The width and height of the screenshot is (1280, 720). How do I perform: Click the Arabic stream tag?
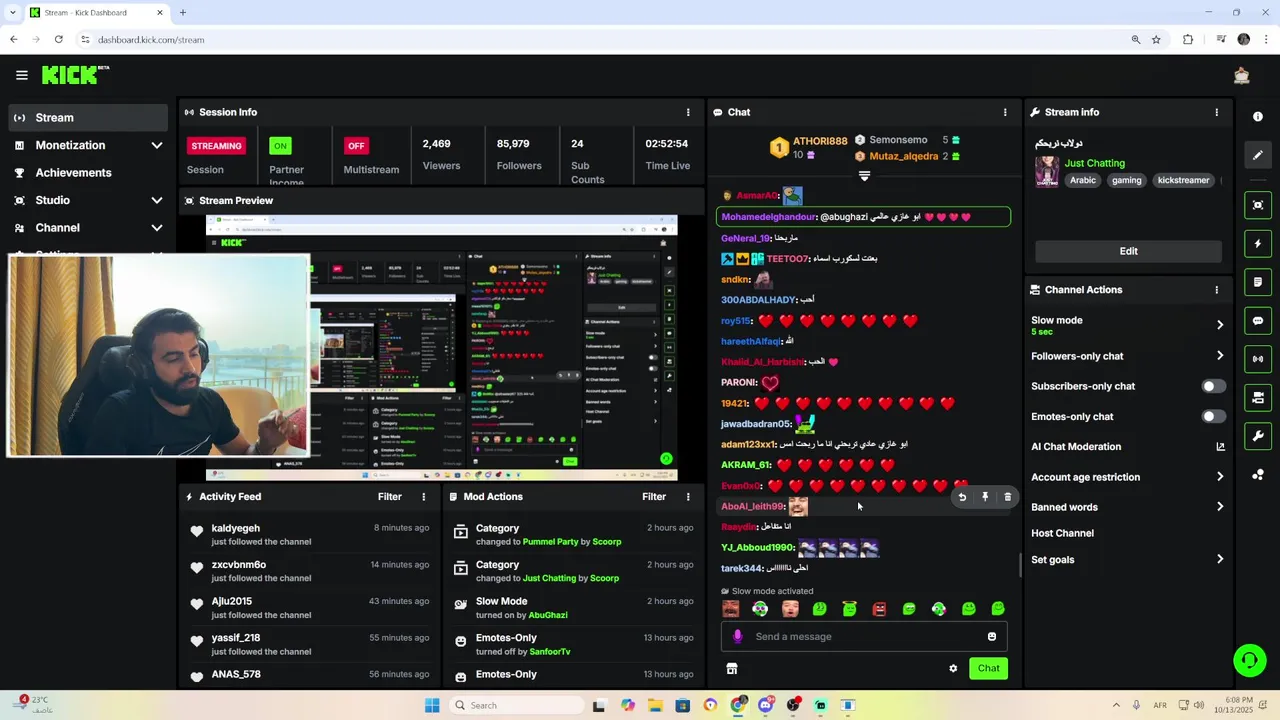1083,181
